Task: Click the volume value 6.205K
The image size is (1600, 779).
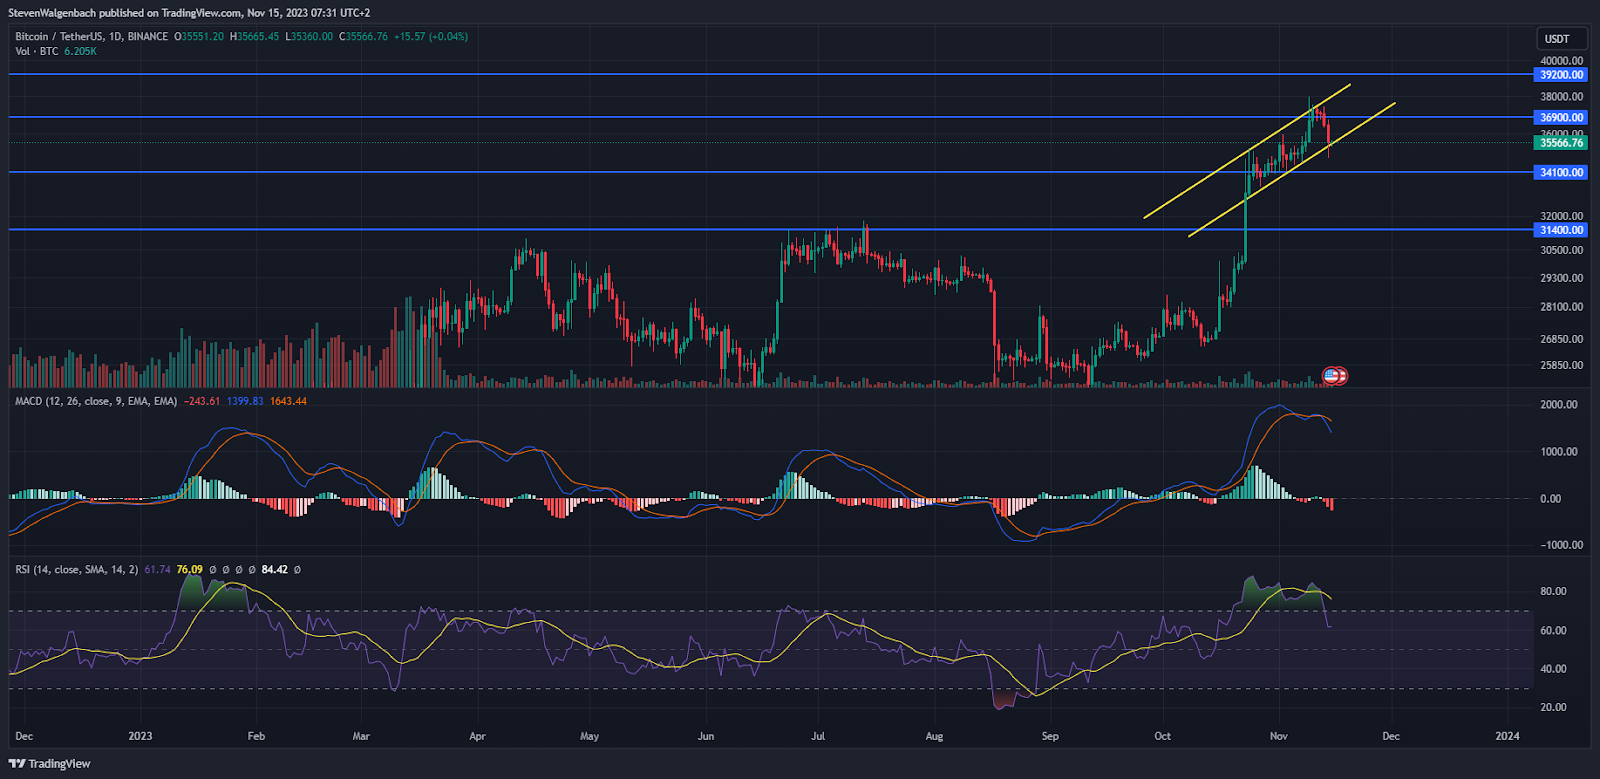Action: tap(80, 51)
